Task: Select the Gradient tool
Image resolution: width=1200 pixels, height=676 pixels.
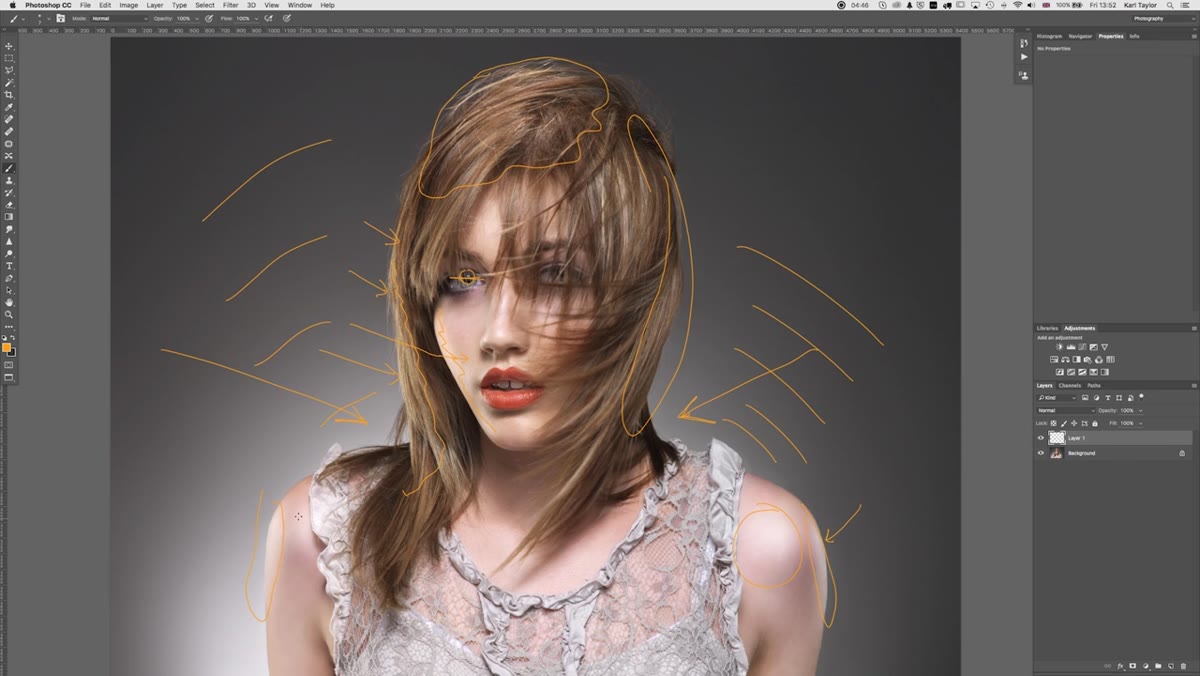Action: click(9, 216)
